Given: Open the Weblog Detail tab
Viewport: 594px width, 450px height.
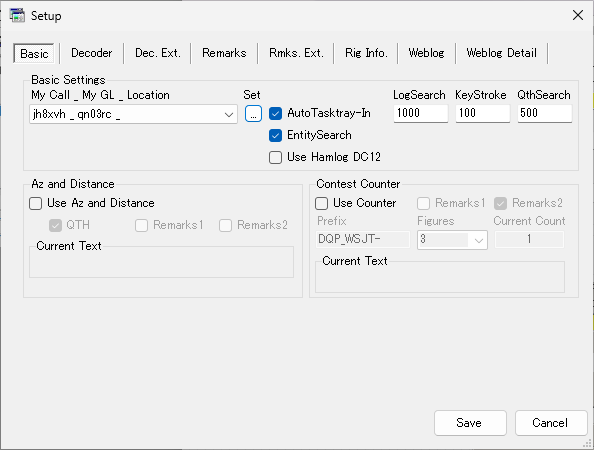Looking at the screenshot, I should [x=502, y=53].
